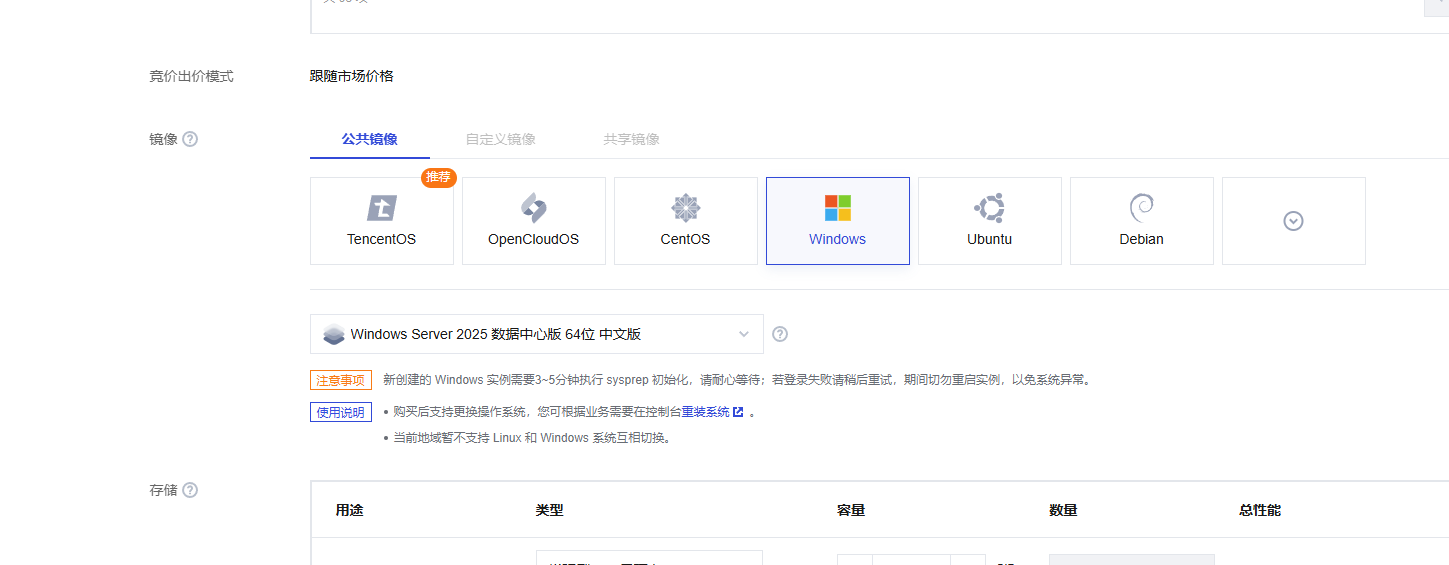This screenshot has height=565, width=1449.
Task: Switch to 公共镜像 tab
Action: (370, 139)
